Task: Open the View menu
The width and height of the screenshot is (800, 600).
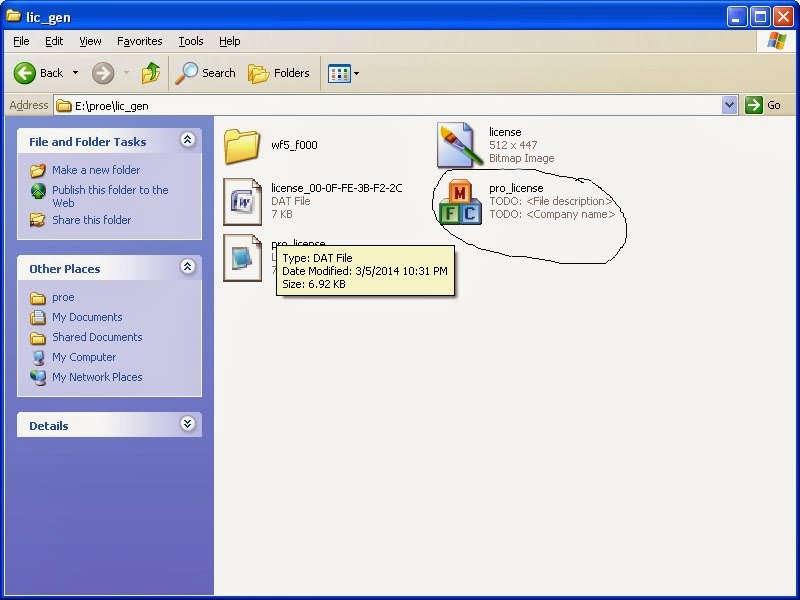Action: tap(90, 41)
